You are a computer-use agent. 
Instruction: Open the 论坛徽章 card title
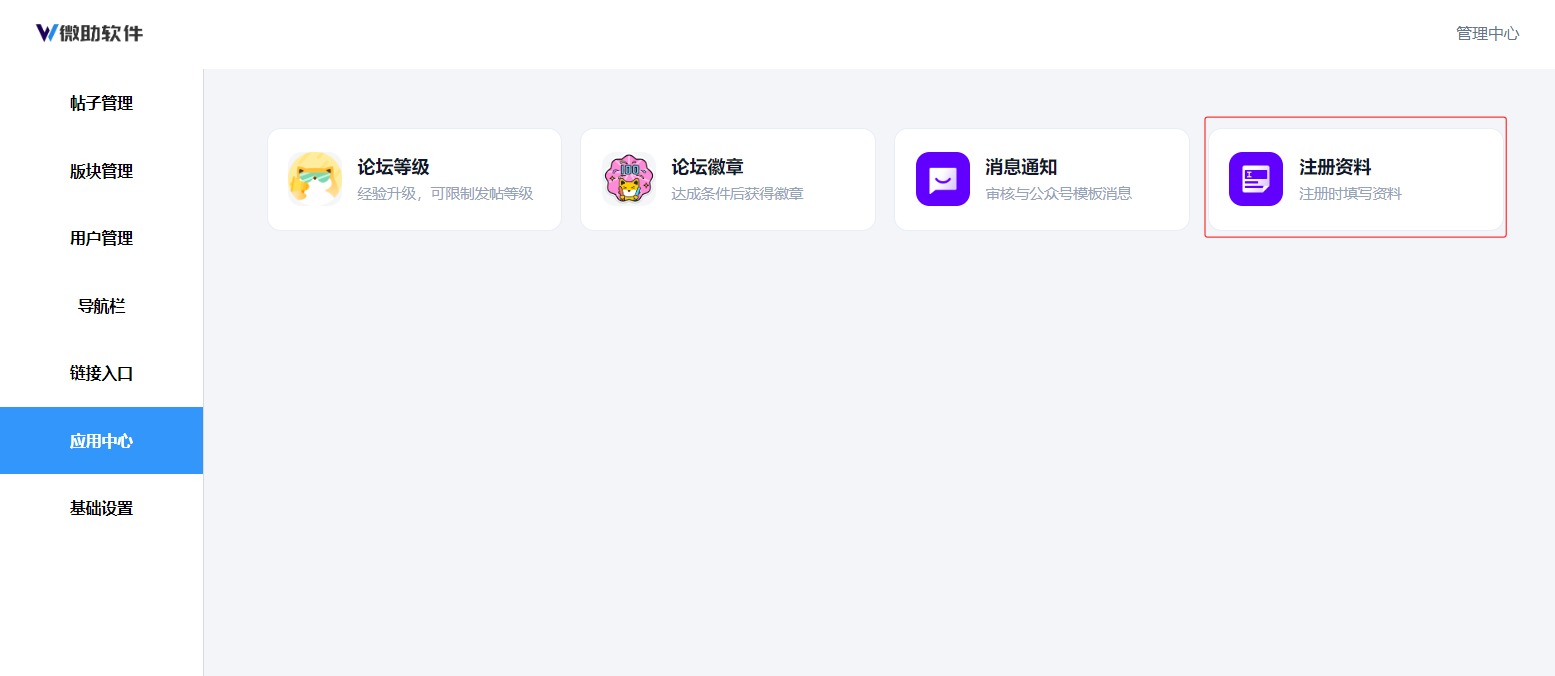(707, 167)
